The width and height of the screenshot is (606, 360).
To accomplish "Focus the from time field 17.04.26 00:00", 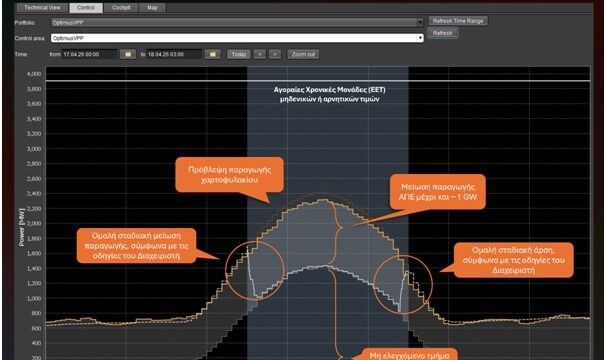I will [x=90, y=54].
